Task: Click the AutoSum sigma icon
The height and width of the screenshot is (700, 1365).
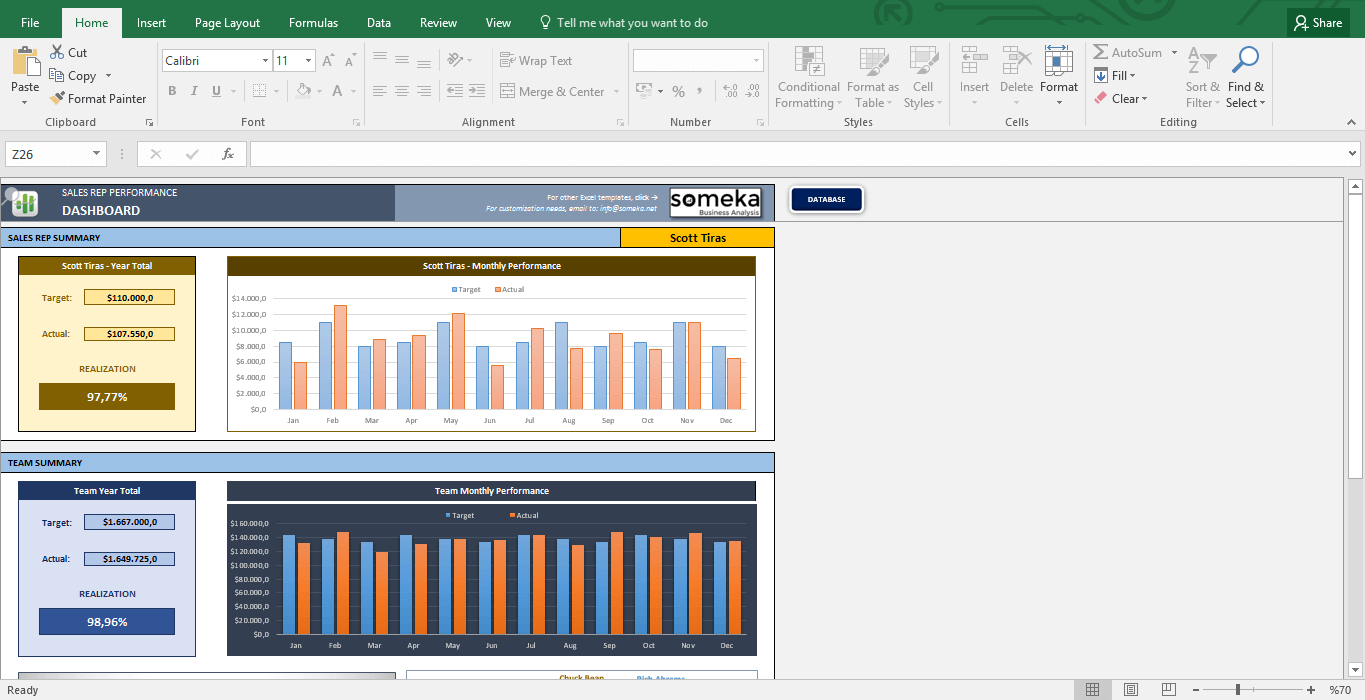Action: point(1101,52)
